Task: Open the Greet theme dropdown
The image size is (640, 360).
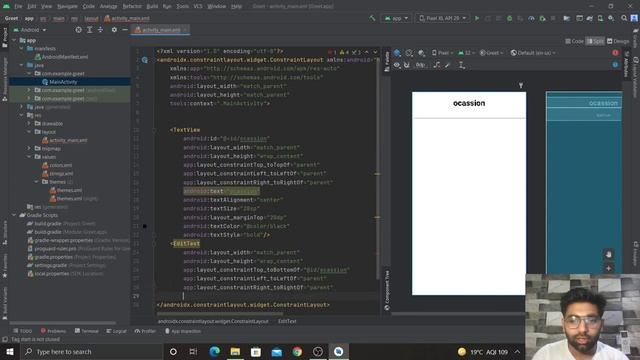Action: (x=491, y=53)
